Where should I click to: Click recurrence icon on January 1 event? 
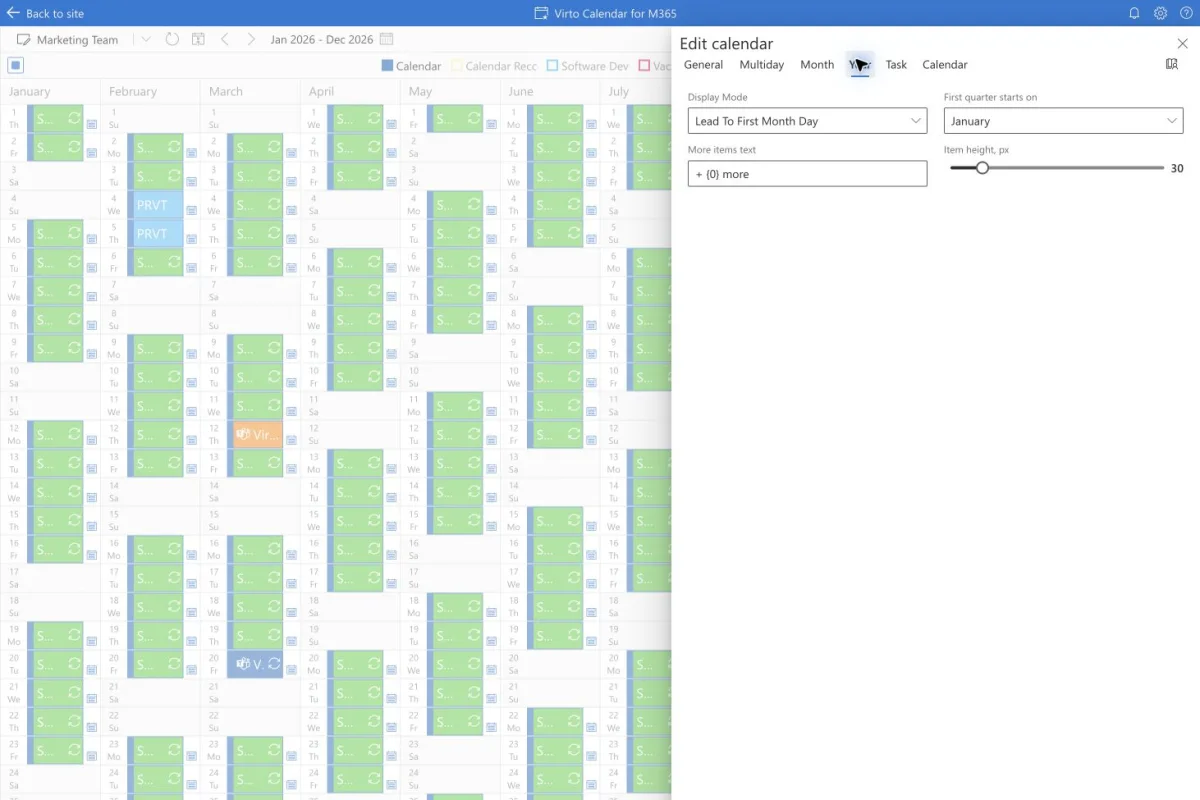[74, 118]
